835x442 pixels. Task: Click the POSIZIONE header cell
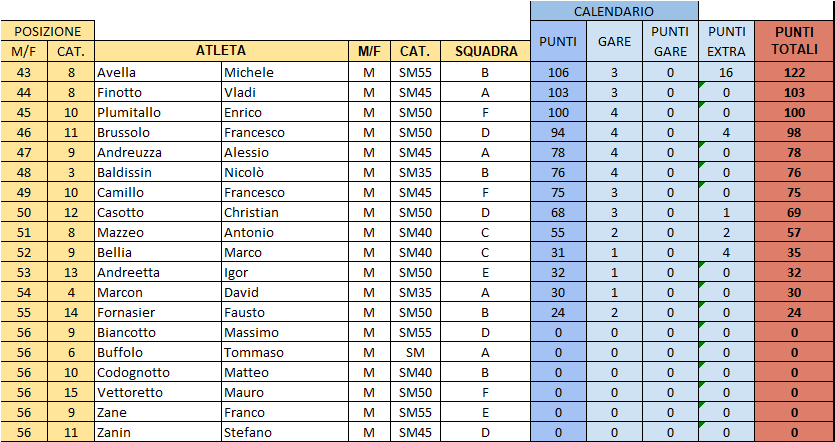coord(48,32)
